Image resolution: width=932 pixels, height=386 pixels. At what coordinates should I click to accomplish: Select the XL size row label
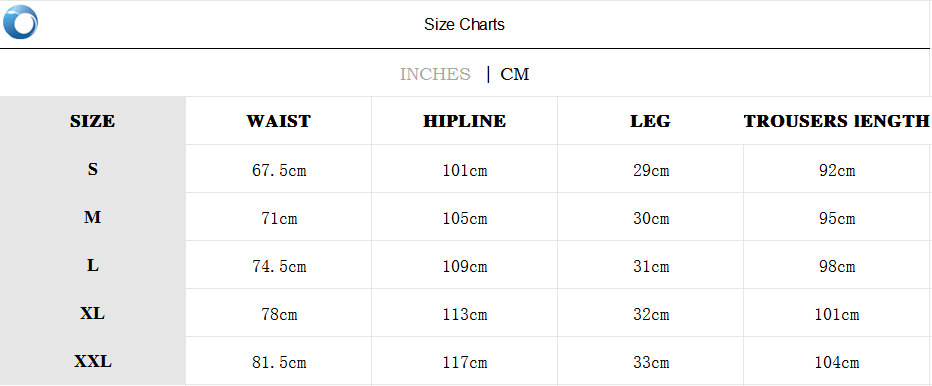click(x=93, y=313)
